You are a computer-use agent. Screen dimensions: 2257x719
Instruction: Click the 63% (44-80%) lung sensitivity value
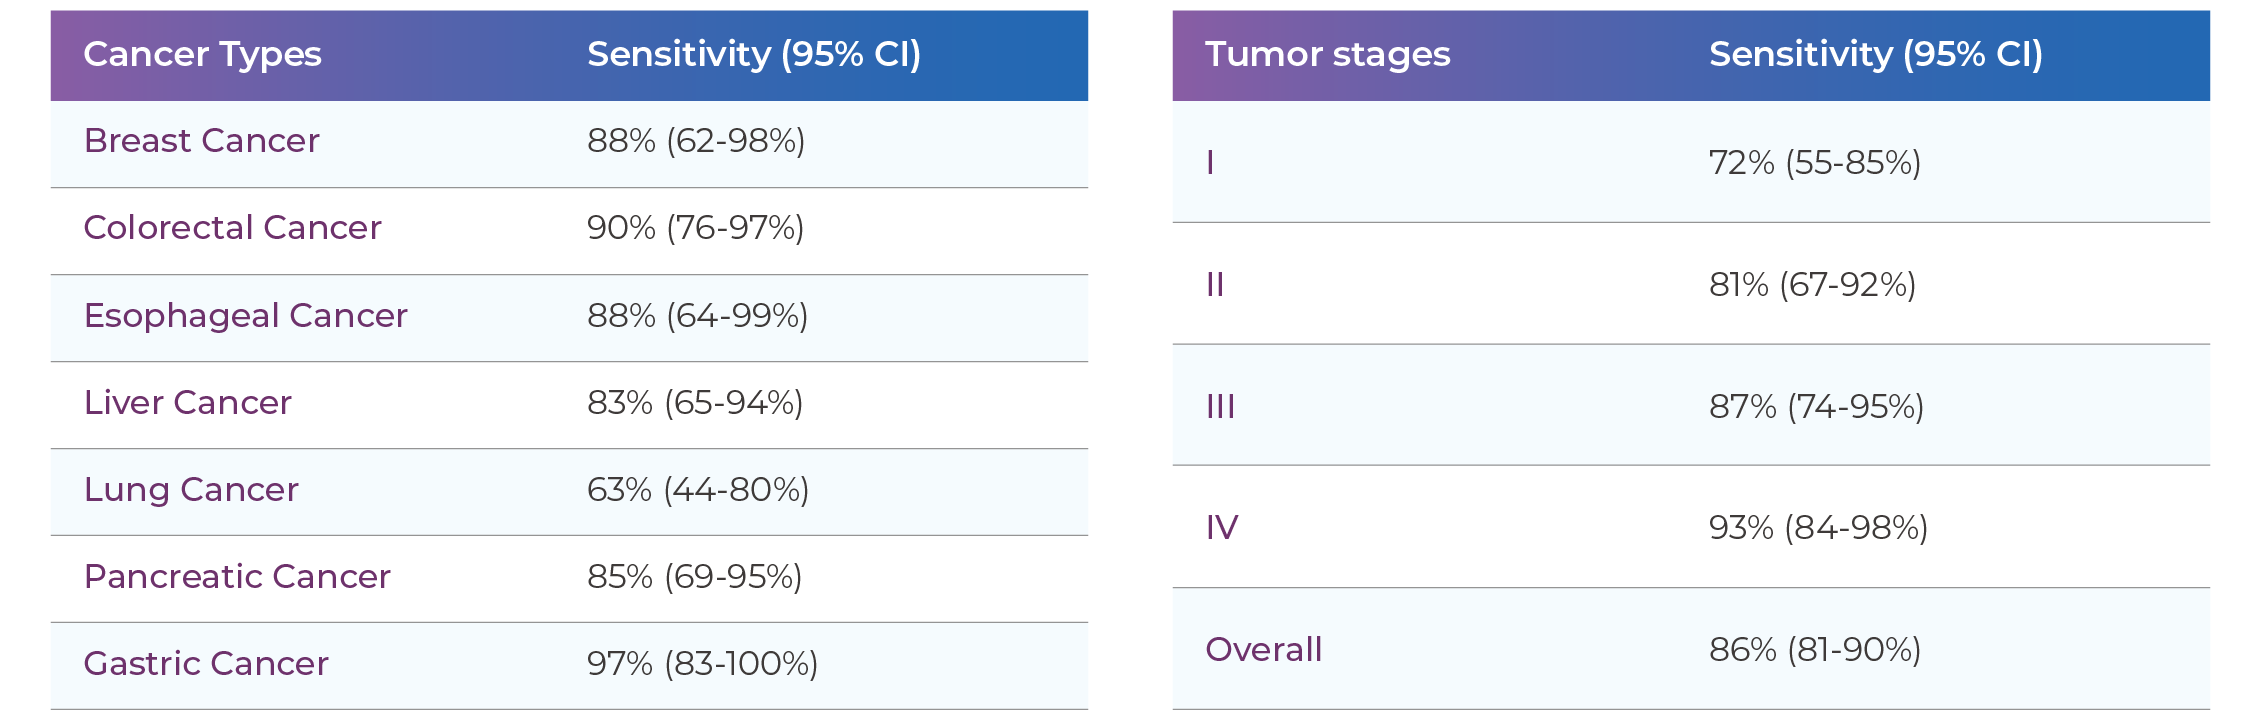point(697,490)
